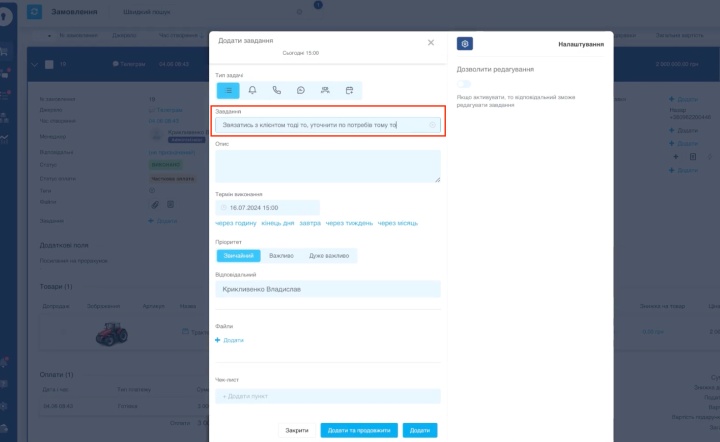
Task: Click the notification badge in top bar
Action: coord(318,5)
